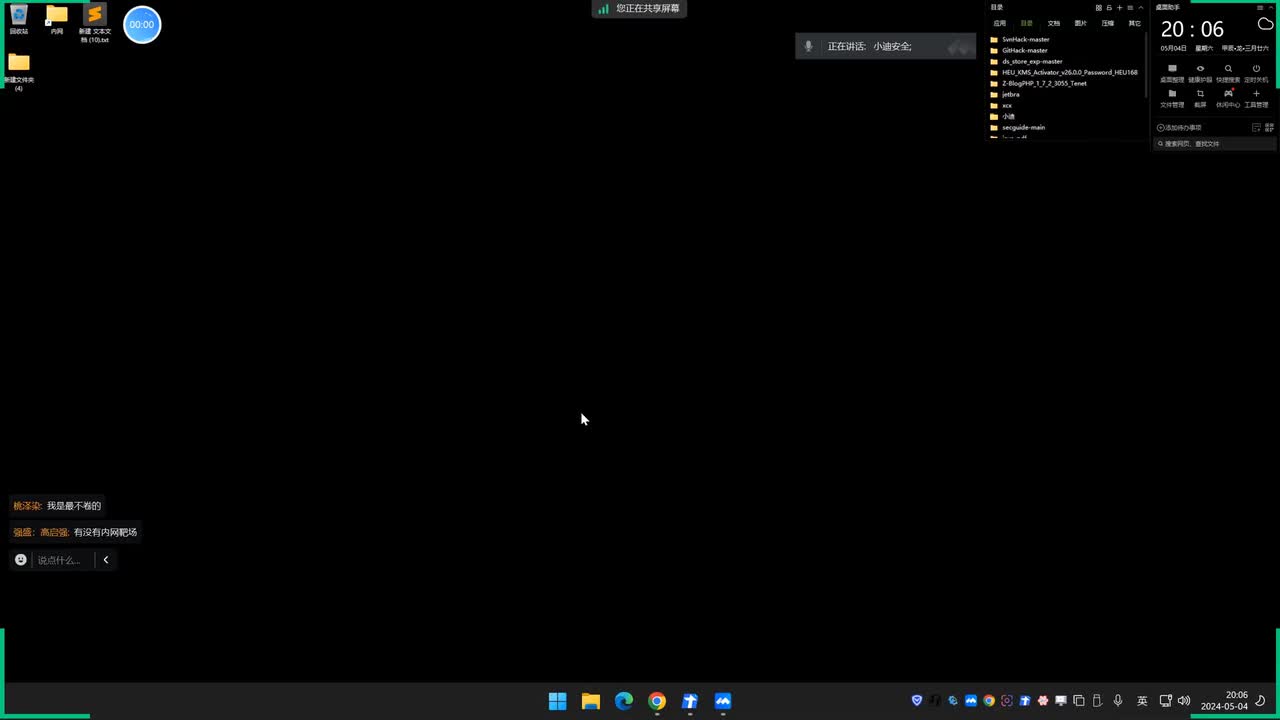Viewport: 1280px width, 720px height.
Task: Click the to-do list icon beside 添加待办事项
Action: pyautogui.click(x=1256, y=128)
